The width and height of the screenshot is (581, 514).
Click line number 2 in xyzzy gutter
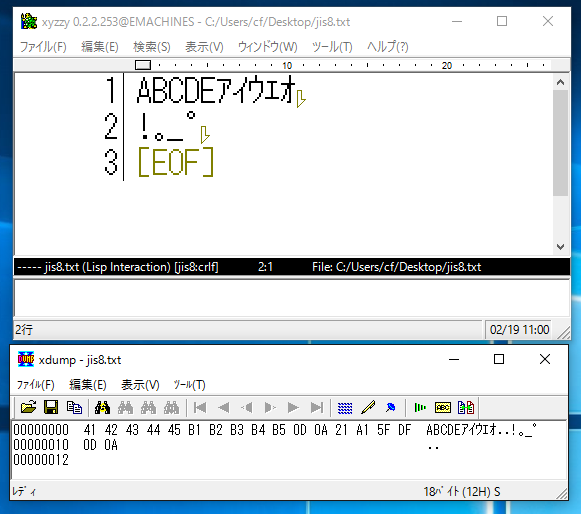tap(111, 126)
